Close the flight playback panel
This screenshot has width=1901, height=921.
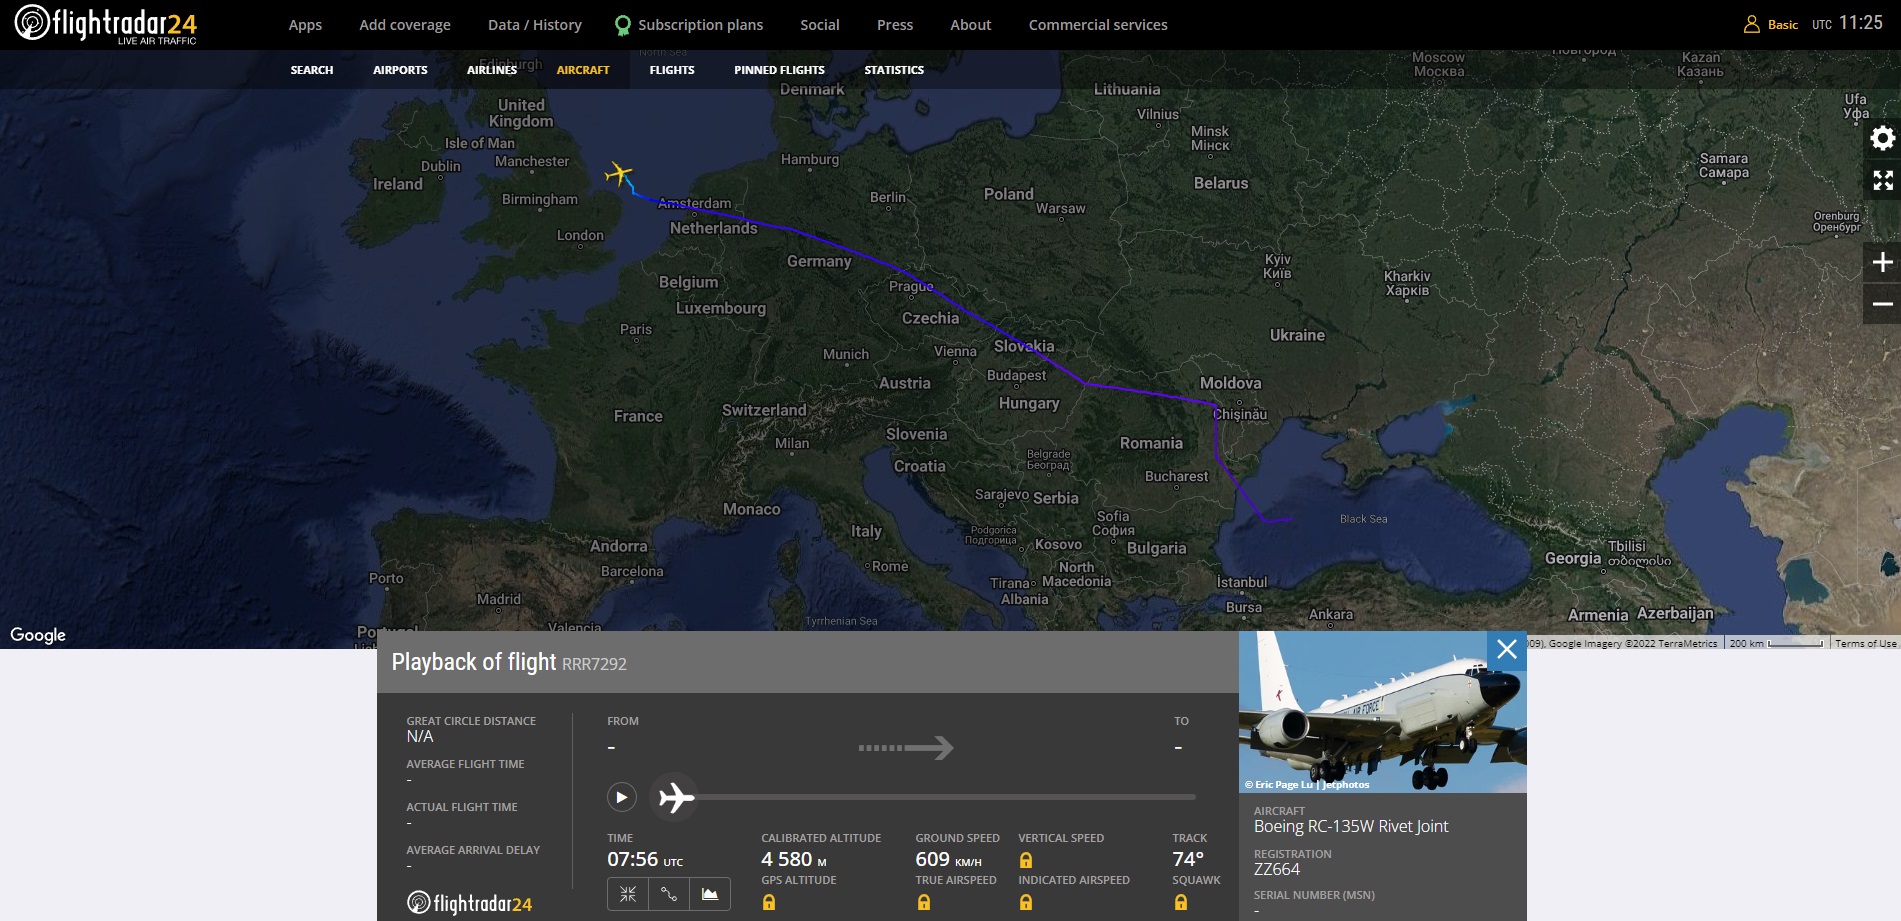[1506, 650]
